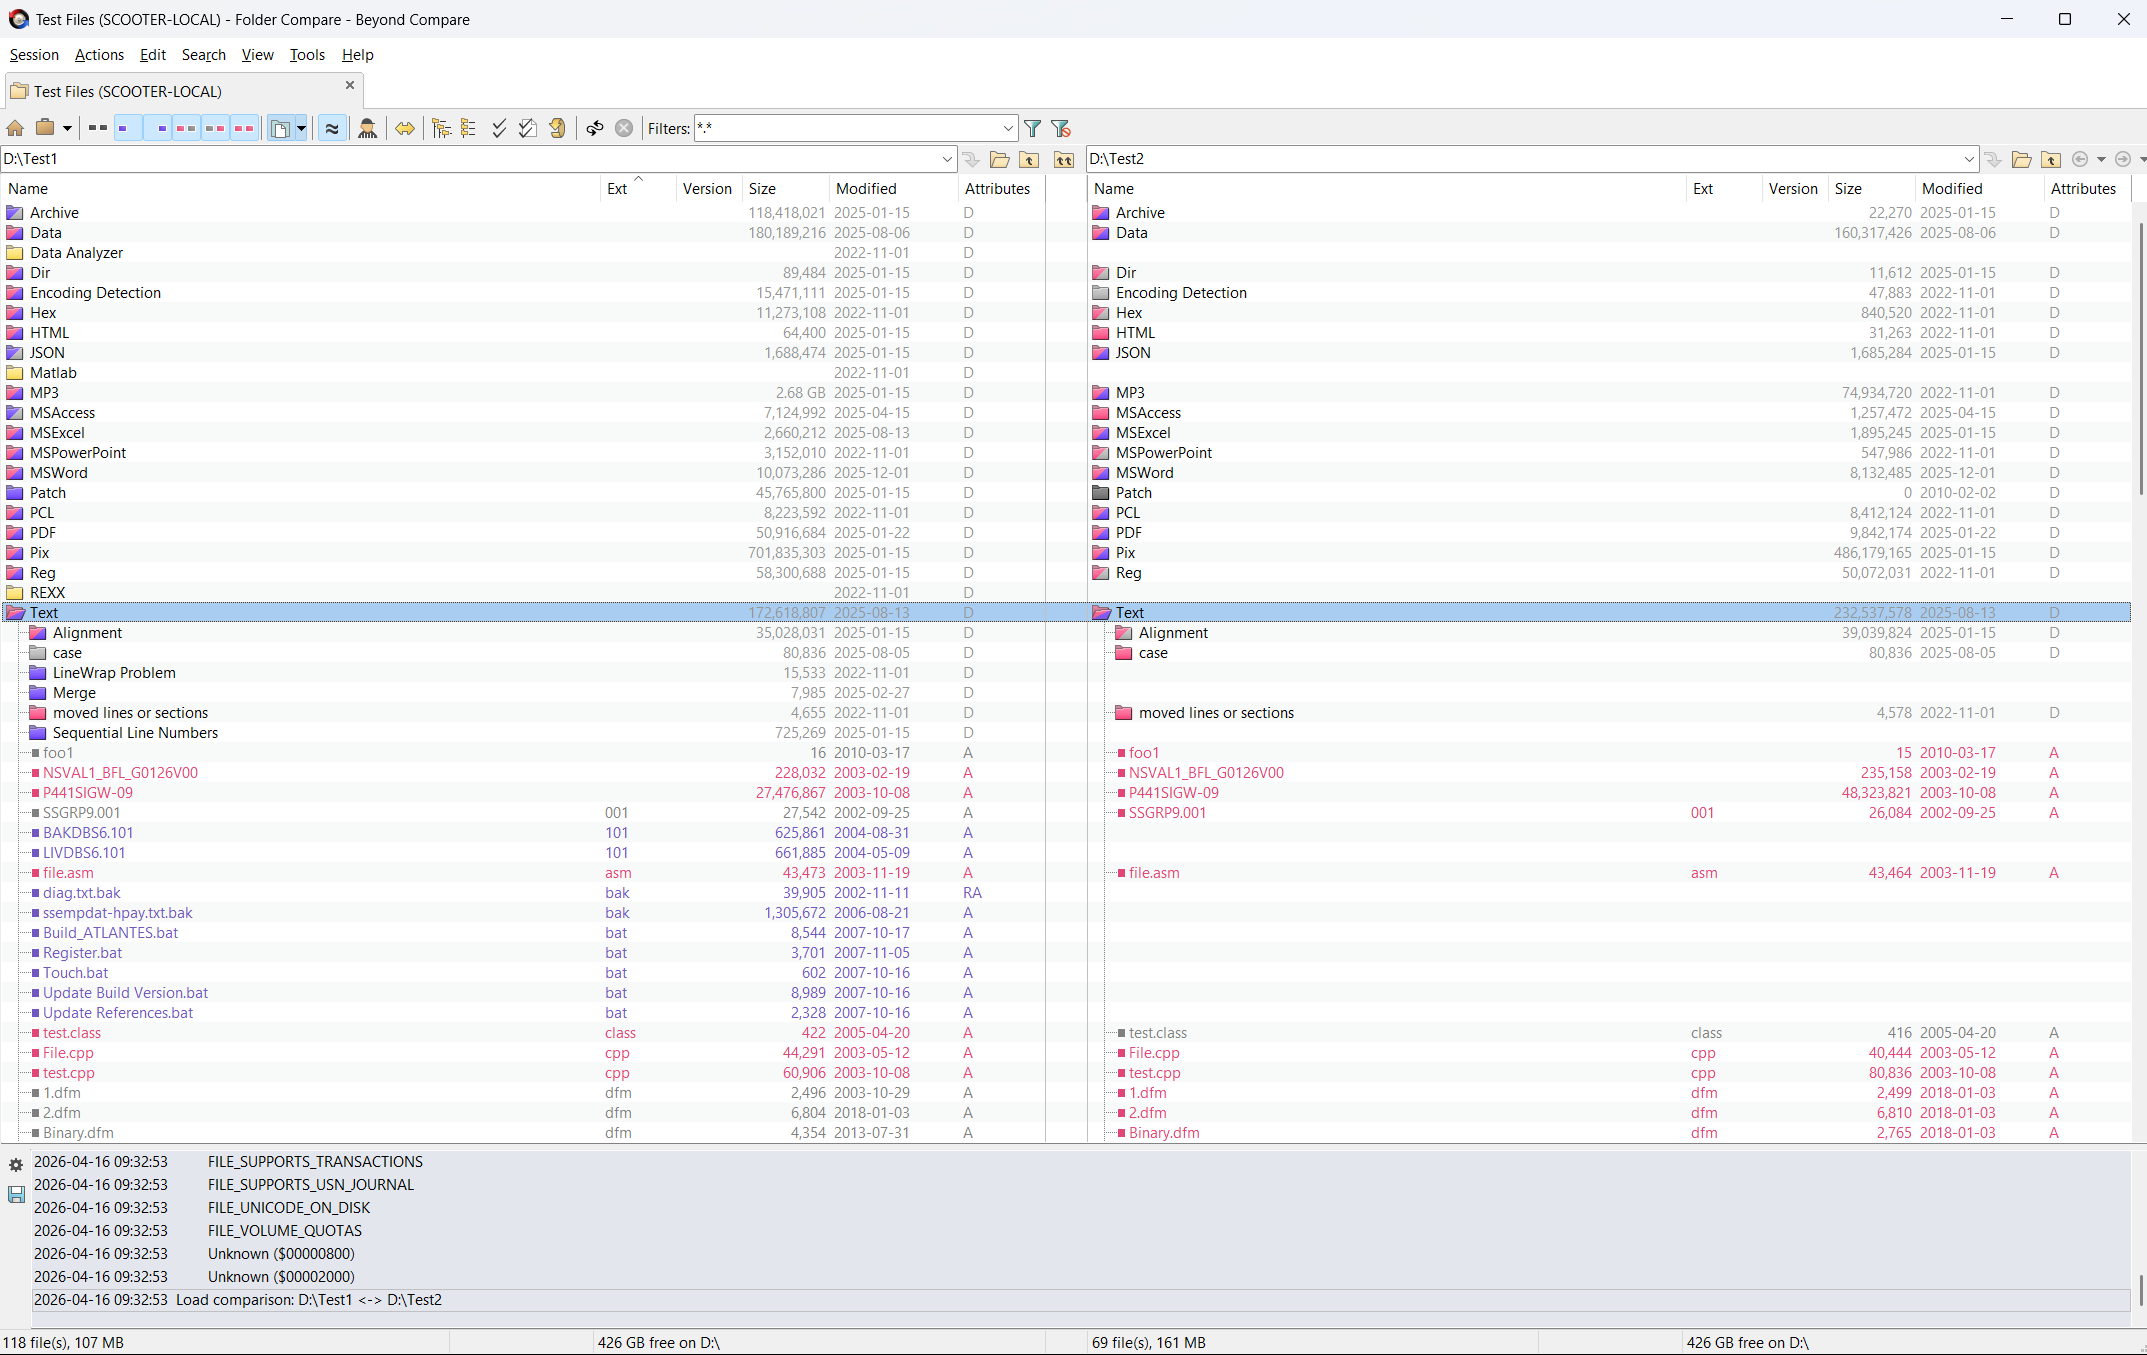Click the Home icon in the toolbar

pos(15,128)
